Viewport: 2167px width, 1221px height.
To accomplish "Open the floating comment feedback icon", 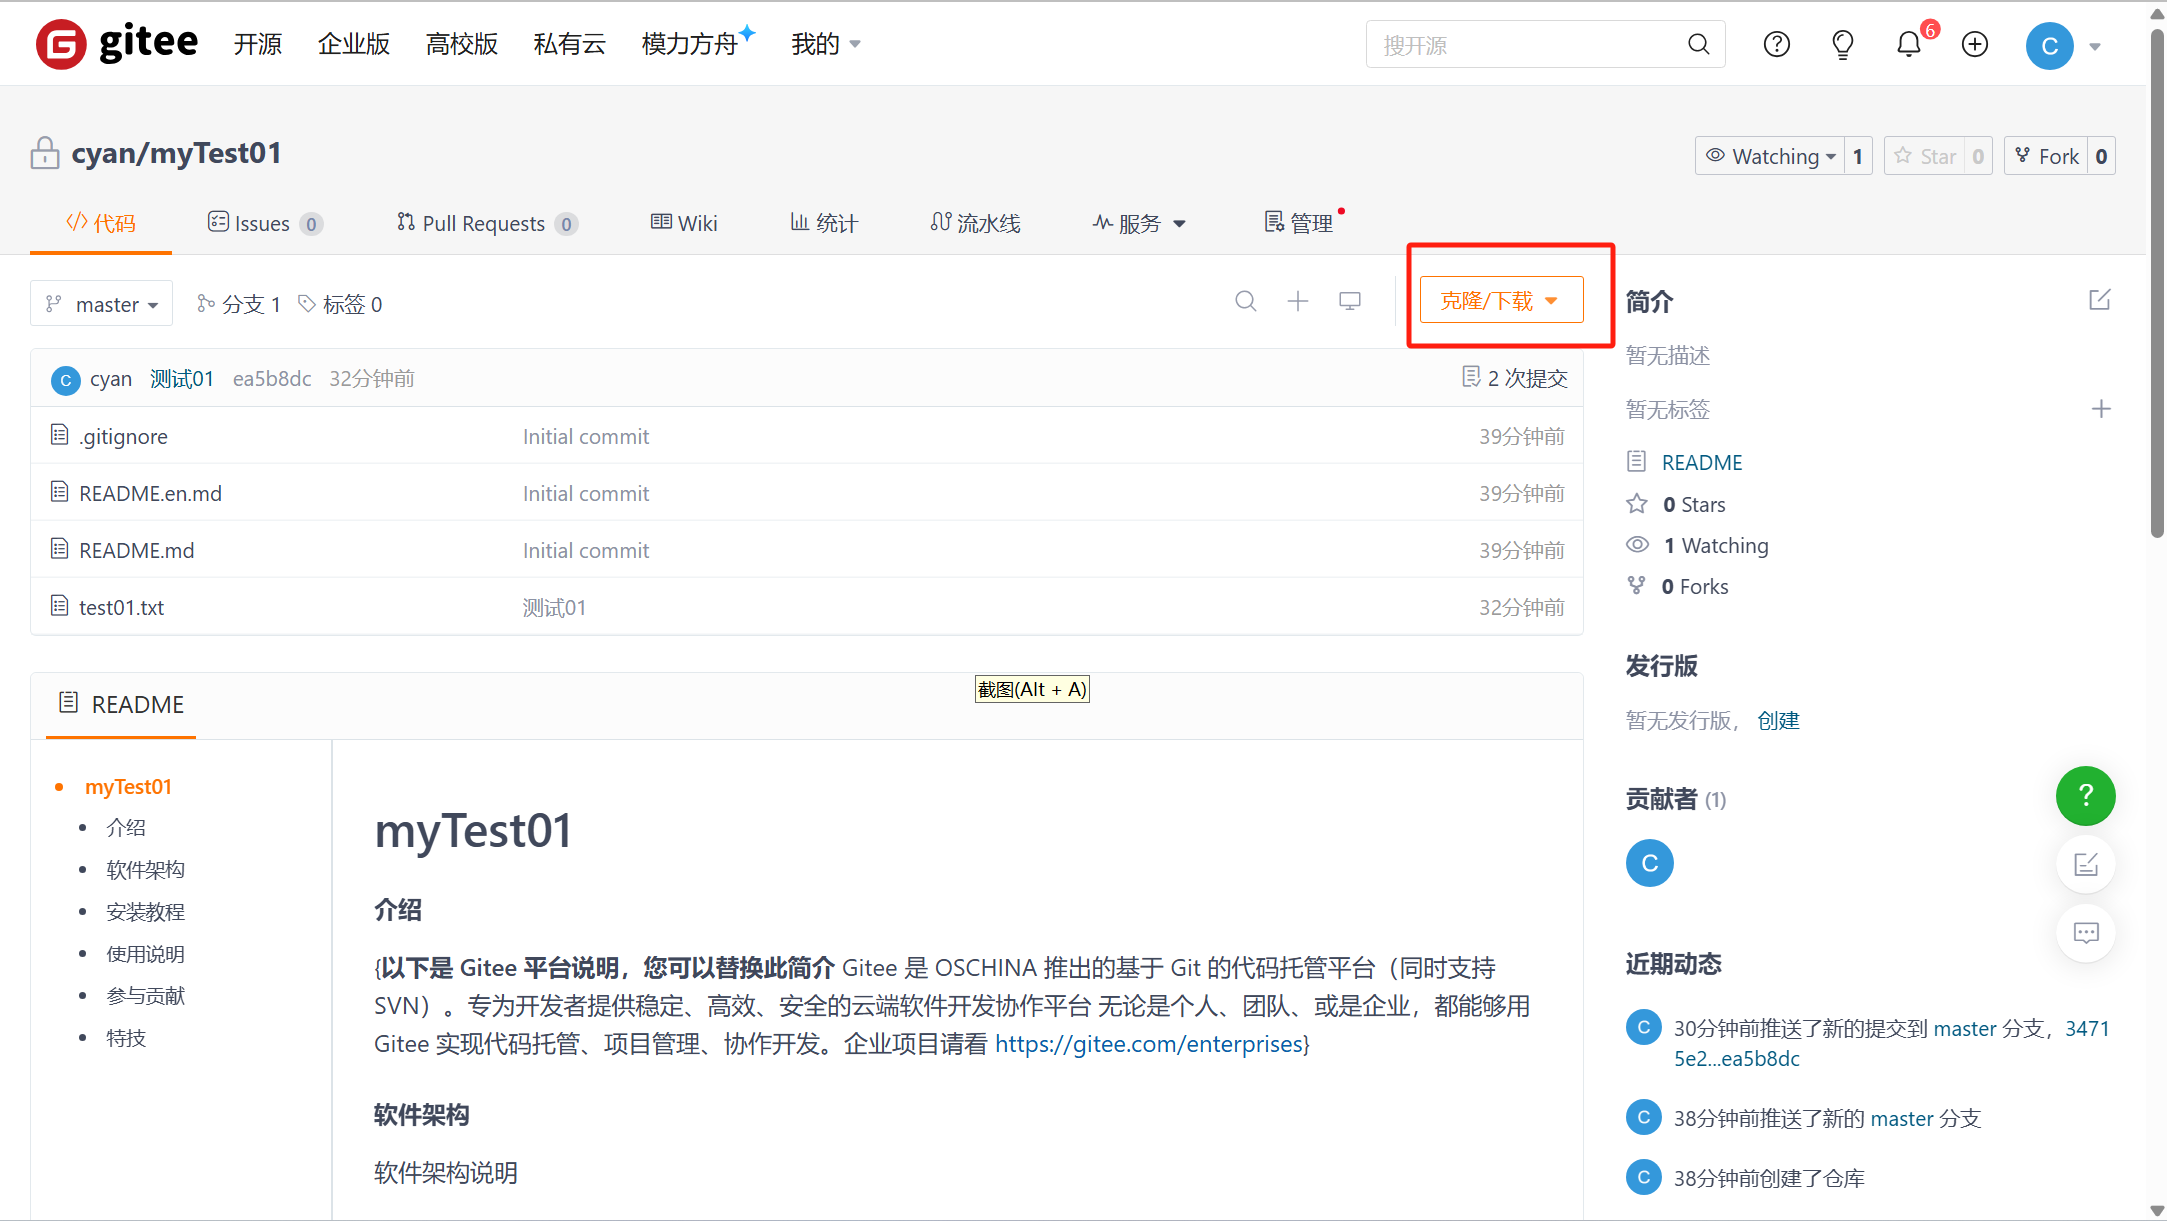I will pyautogui.click(x=2085, y=933).
